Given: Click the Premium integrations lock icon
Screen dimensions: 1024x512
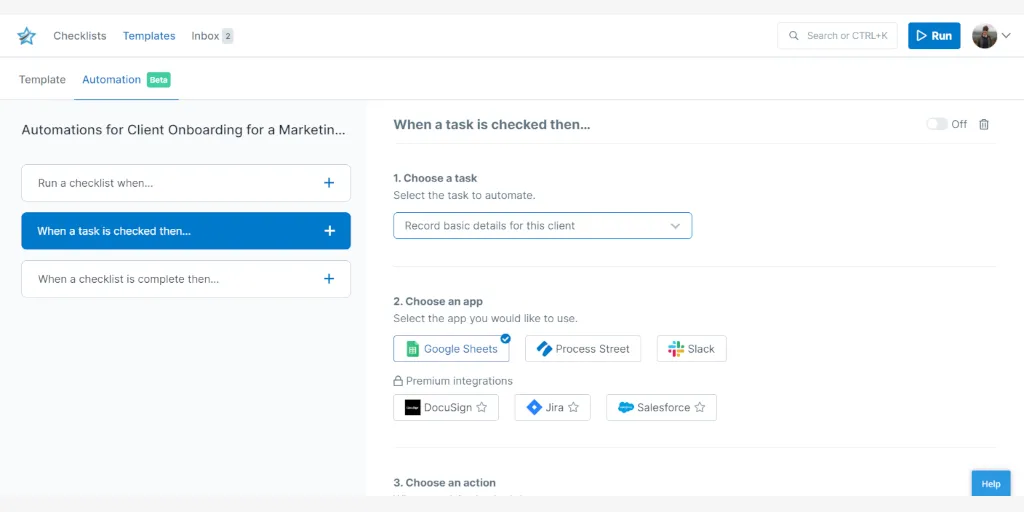Looking at the screenshot, I should pos(398,381).
